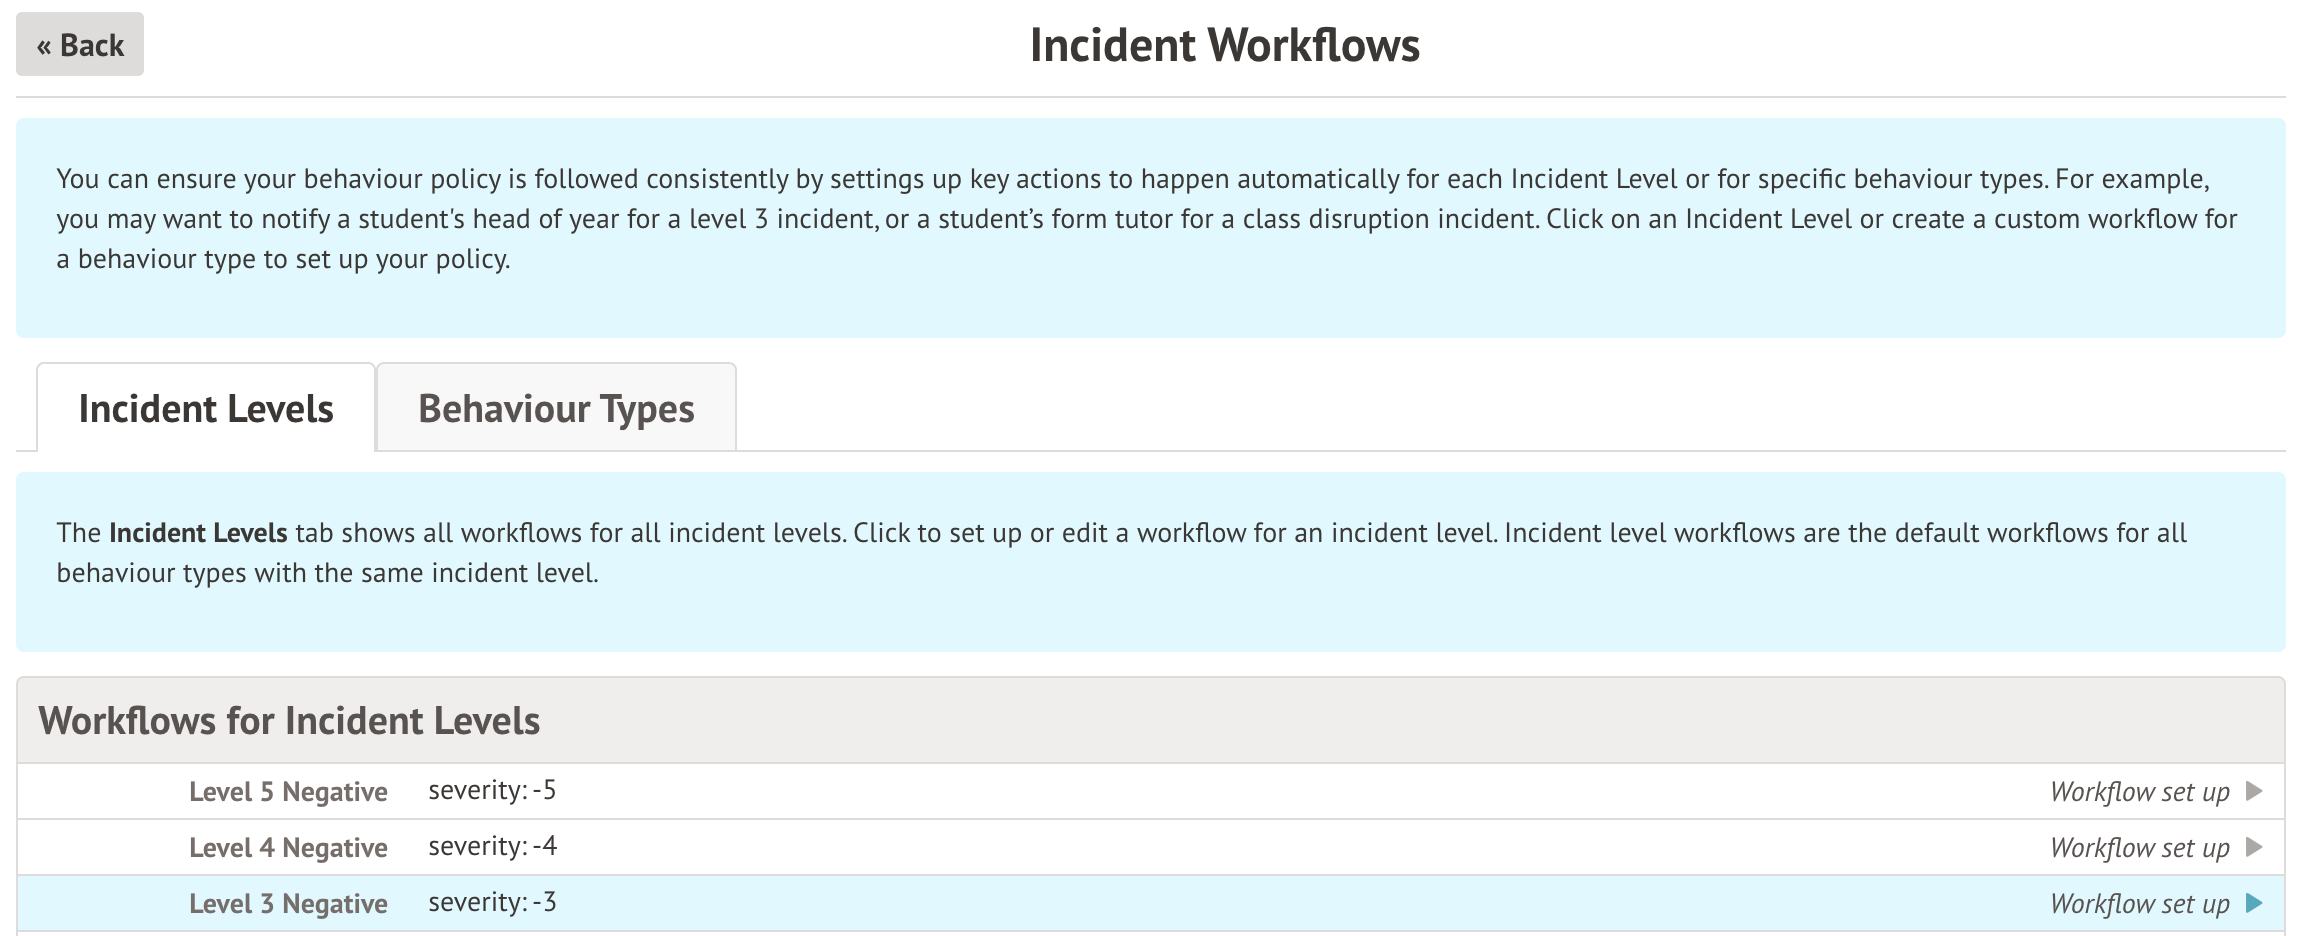Select the Incident Levels tab
The width and height of the screenshot is (2298, 936).
206,409
